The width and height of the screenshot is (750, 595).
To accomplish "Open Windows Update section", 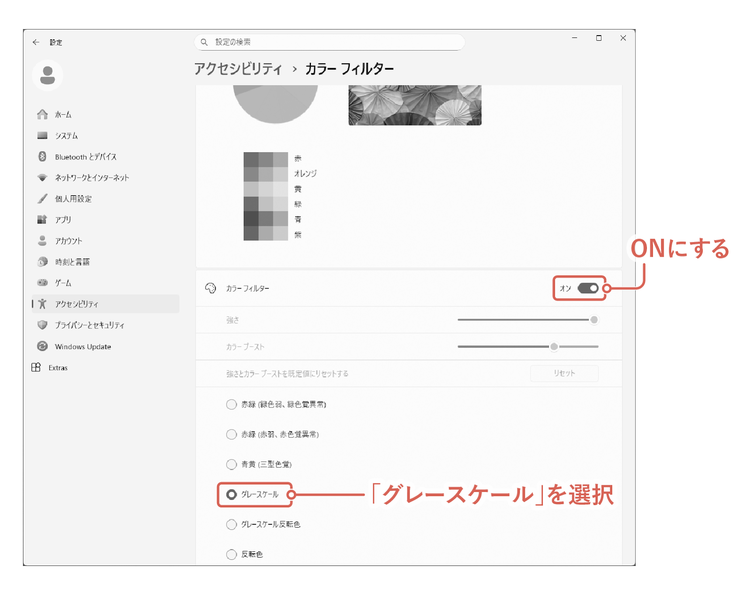I will tap(105, 346).
